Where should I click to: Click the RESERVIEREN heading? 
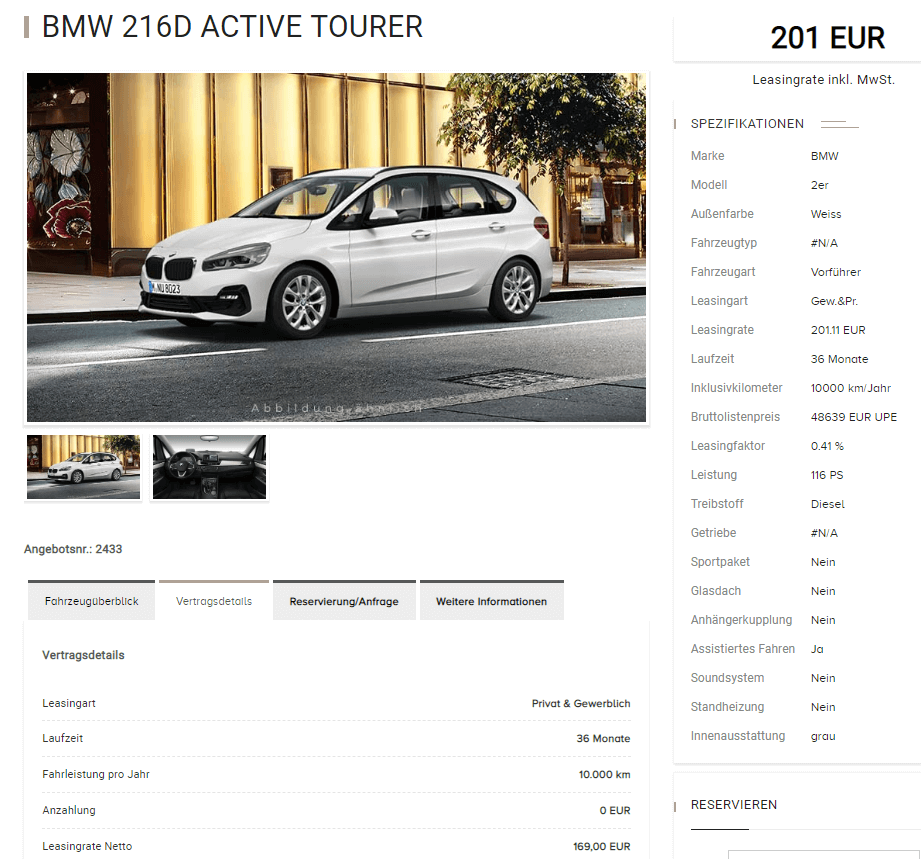pos(734,805)
